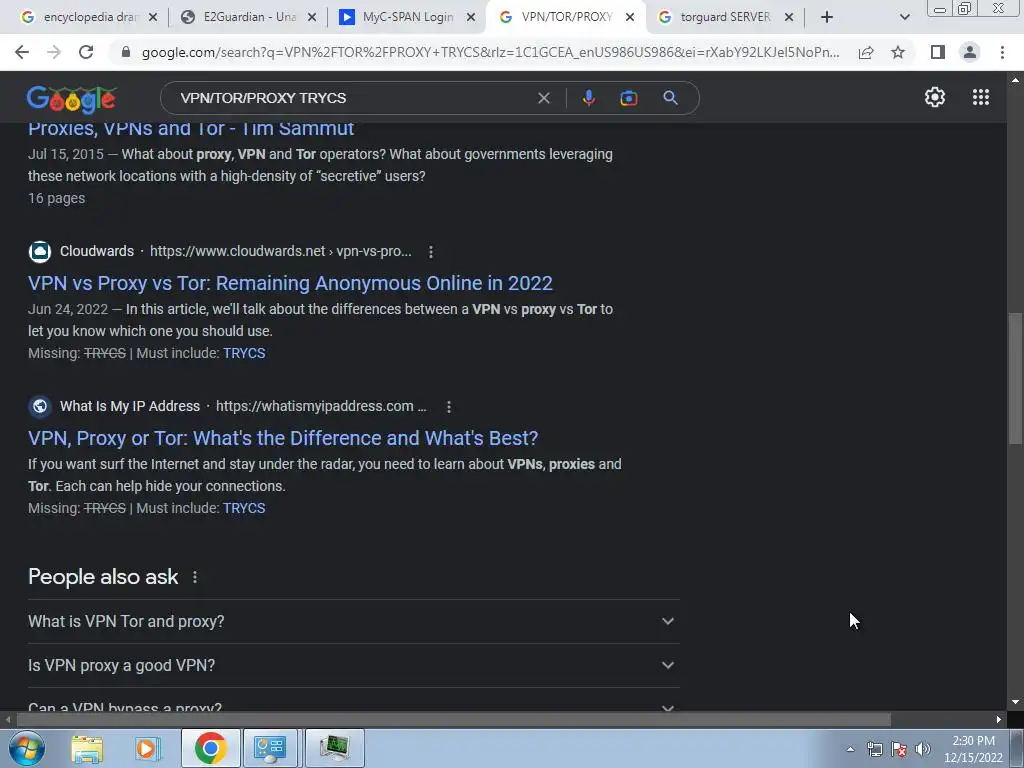Open more options for What Is My IP Address result
Image resolution: width=1024 pixels, height=768 pixels.
tap(449, 407)
